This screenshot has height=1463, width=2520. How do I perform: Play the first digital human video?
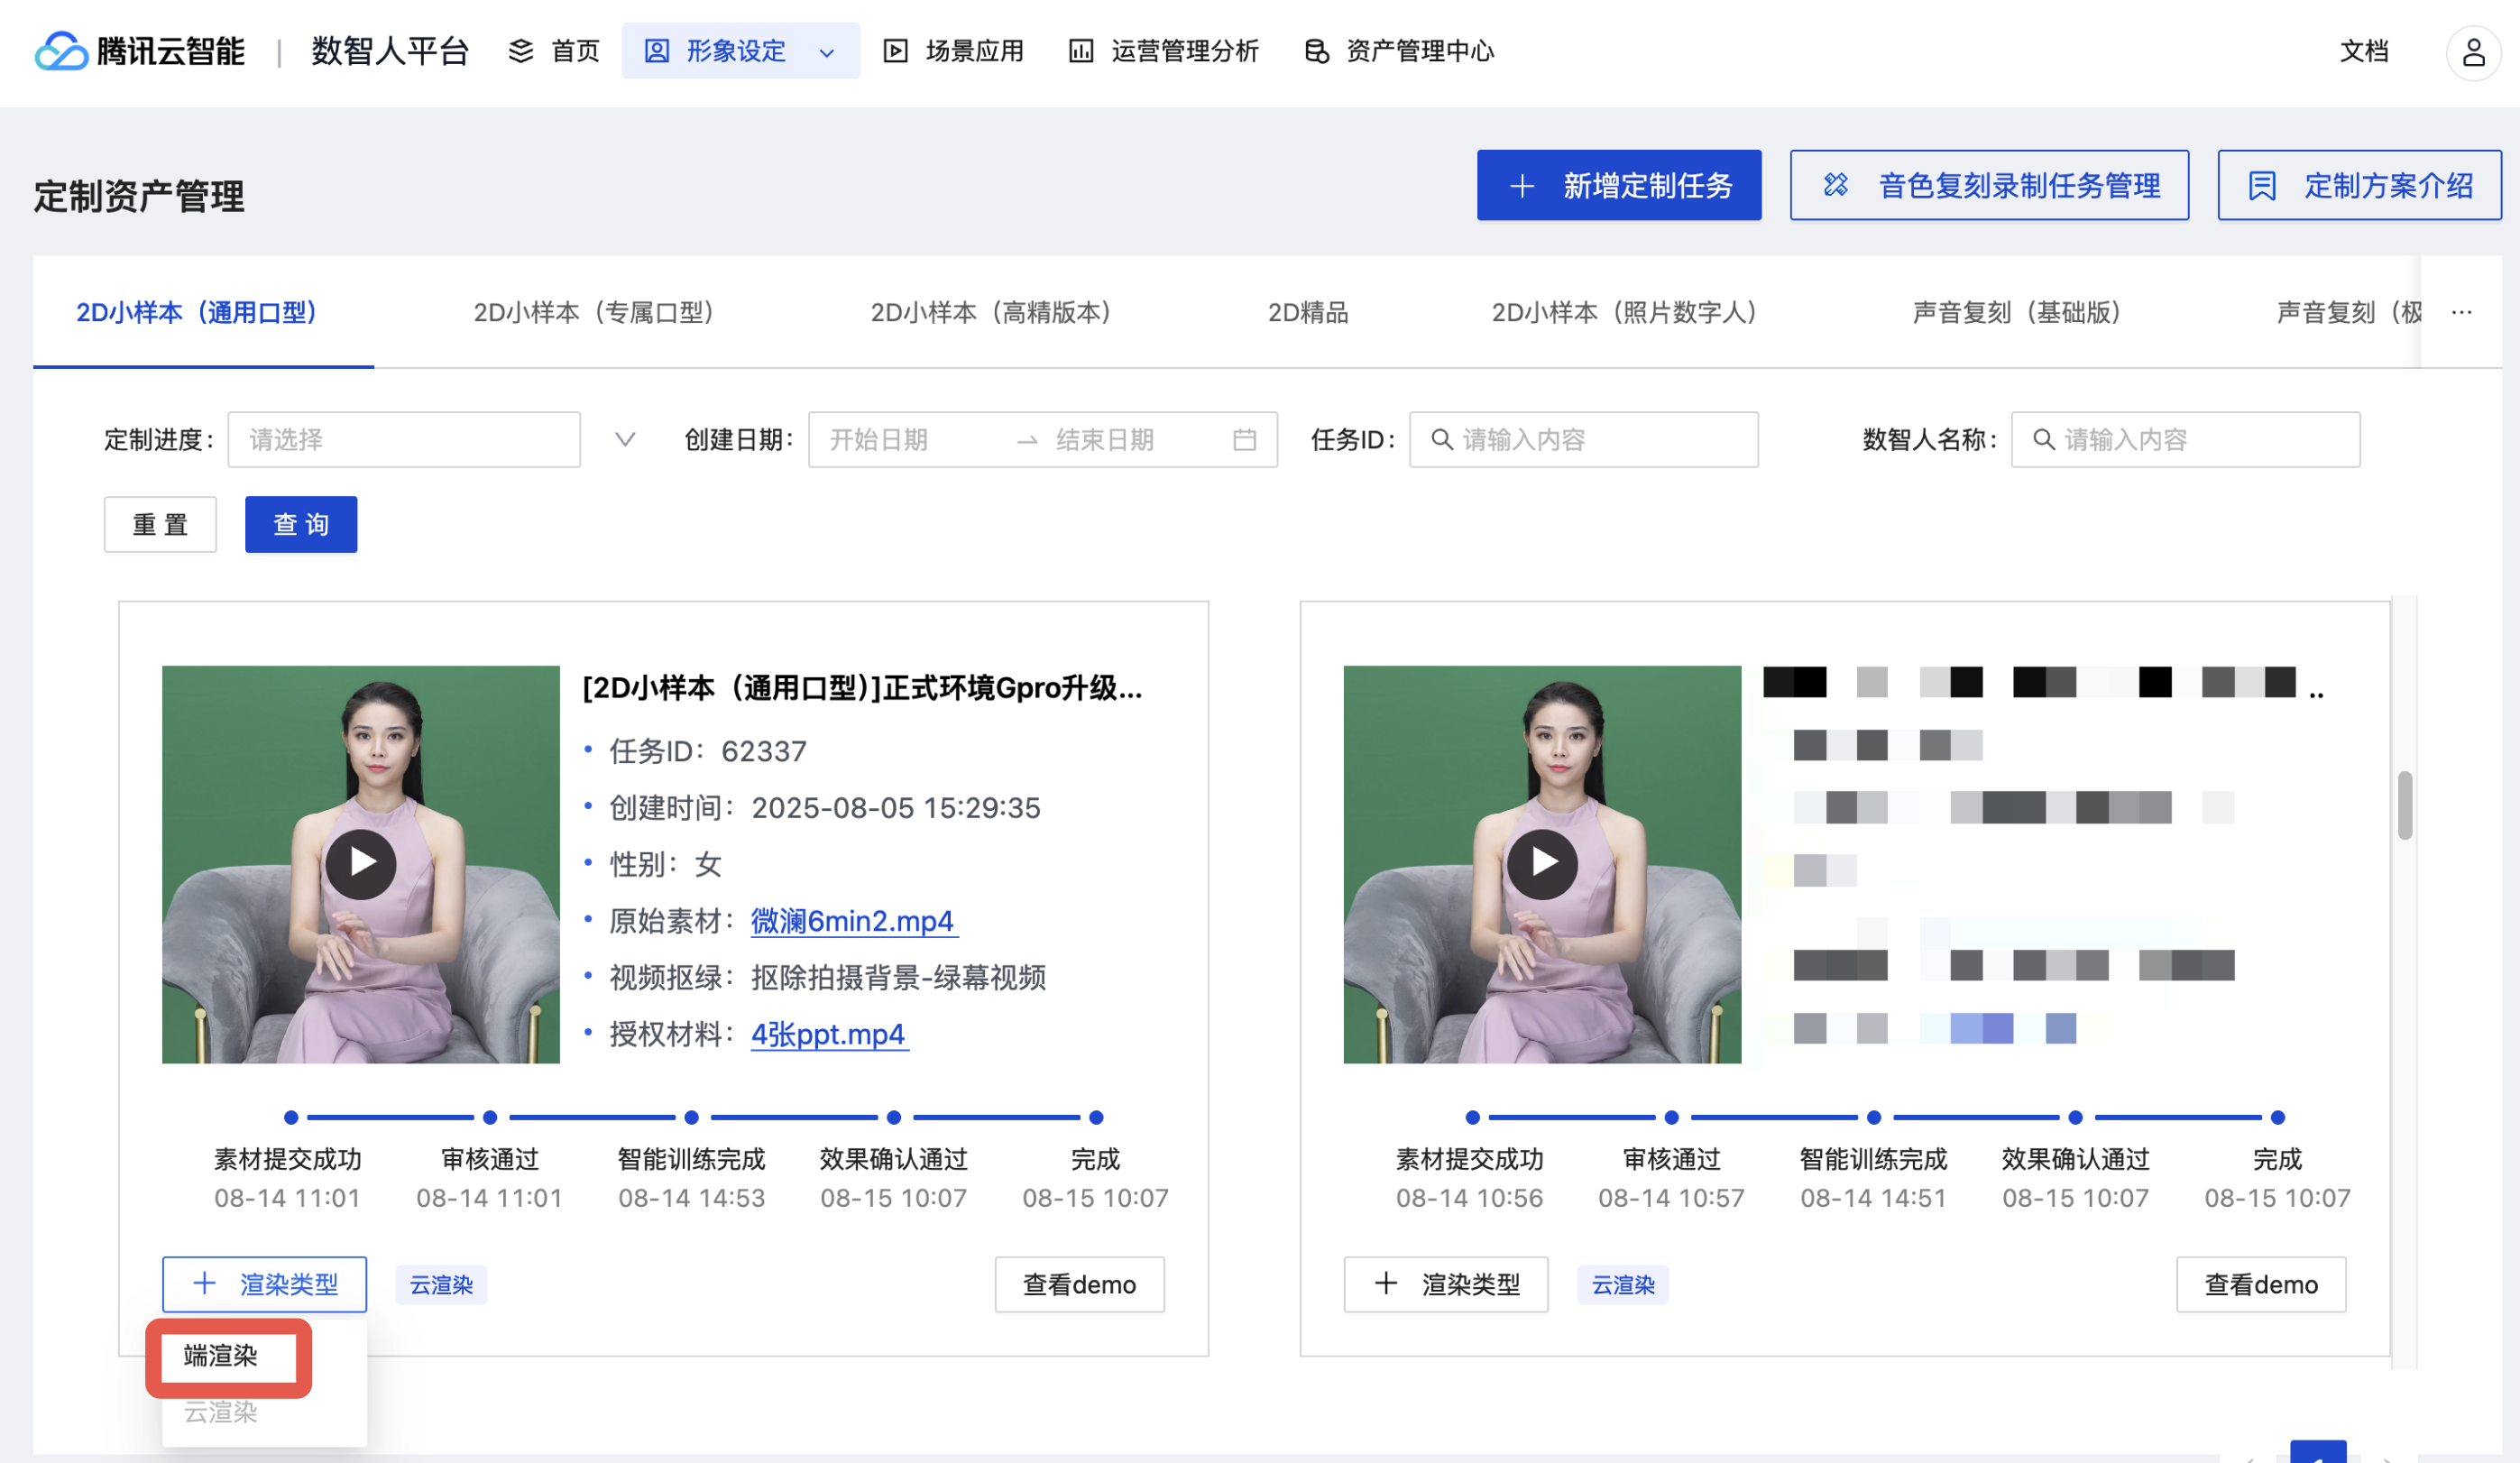(x=360, y=863)
